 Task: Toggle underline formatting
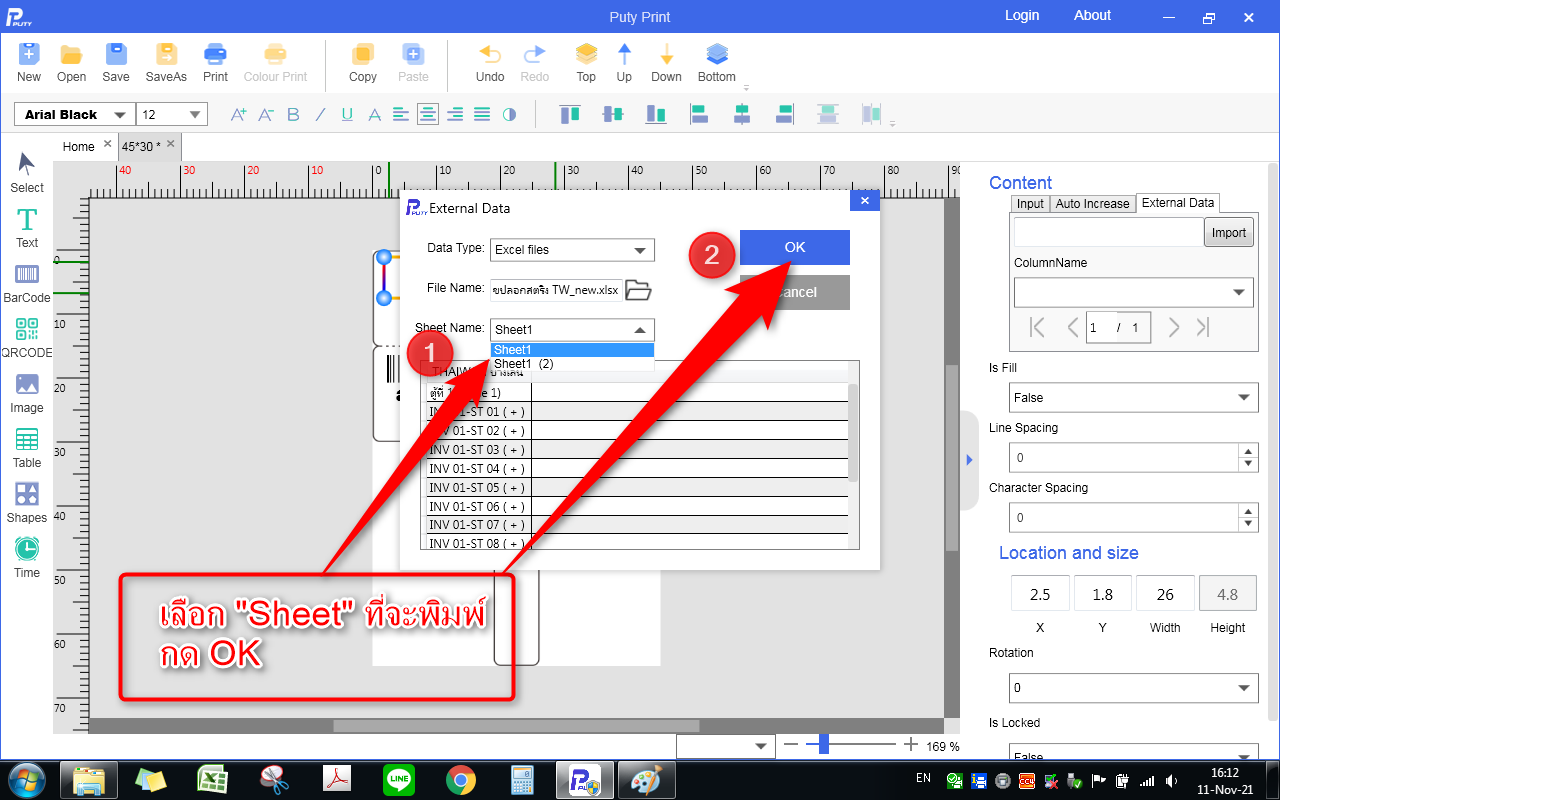pos(347,115)
